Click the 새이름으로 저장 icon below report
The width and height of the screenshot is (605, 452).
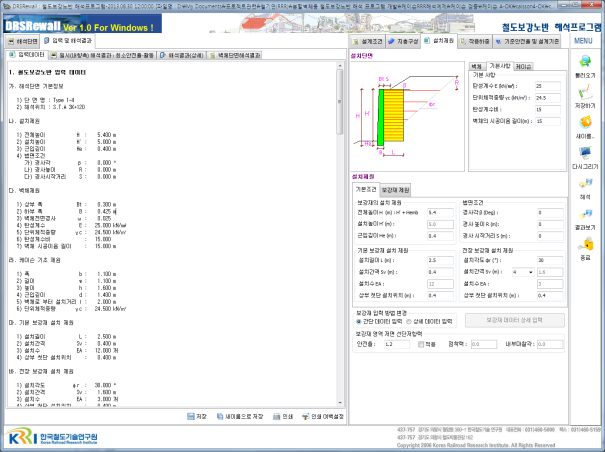pyautogui.click(x=220, y=416)
